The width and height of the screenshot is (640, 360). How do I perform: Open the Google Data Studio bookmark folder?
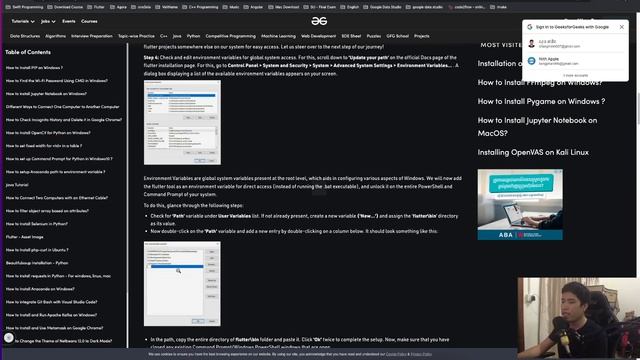click(x=382, y=7)
